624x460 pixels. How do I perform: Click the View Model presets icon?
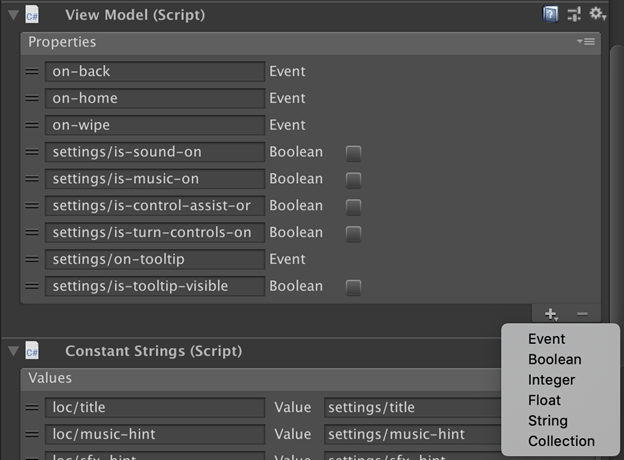pyautogui.click(x=574, y=14)
